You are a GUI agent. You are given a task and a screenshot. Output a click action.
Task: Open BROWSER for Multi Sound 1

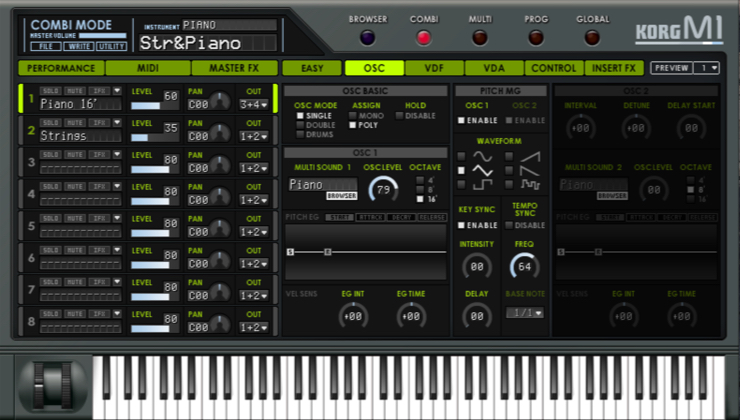tap(342, 195)
